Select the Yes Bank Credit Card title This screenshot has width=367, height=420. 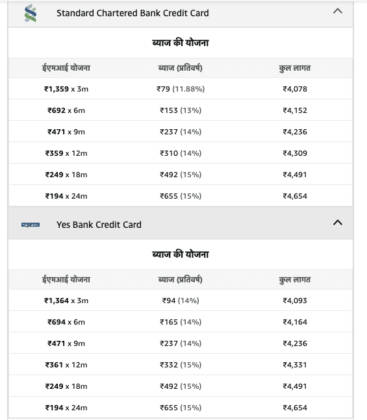99,225
